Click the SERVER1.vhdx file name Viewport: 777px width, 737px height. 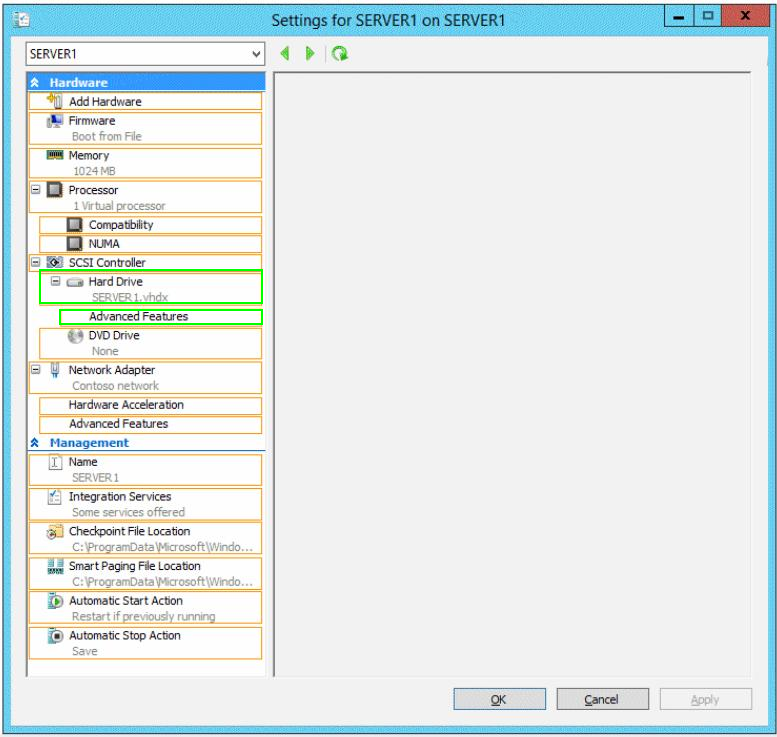coord(130,297)
